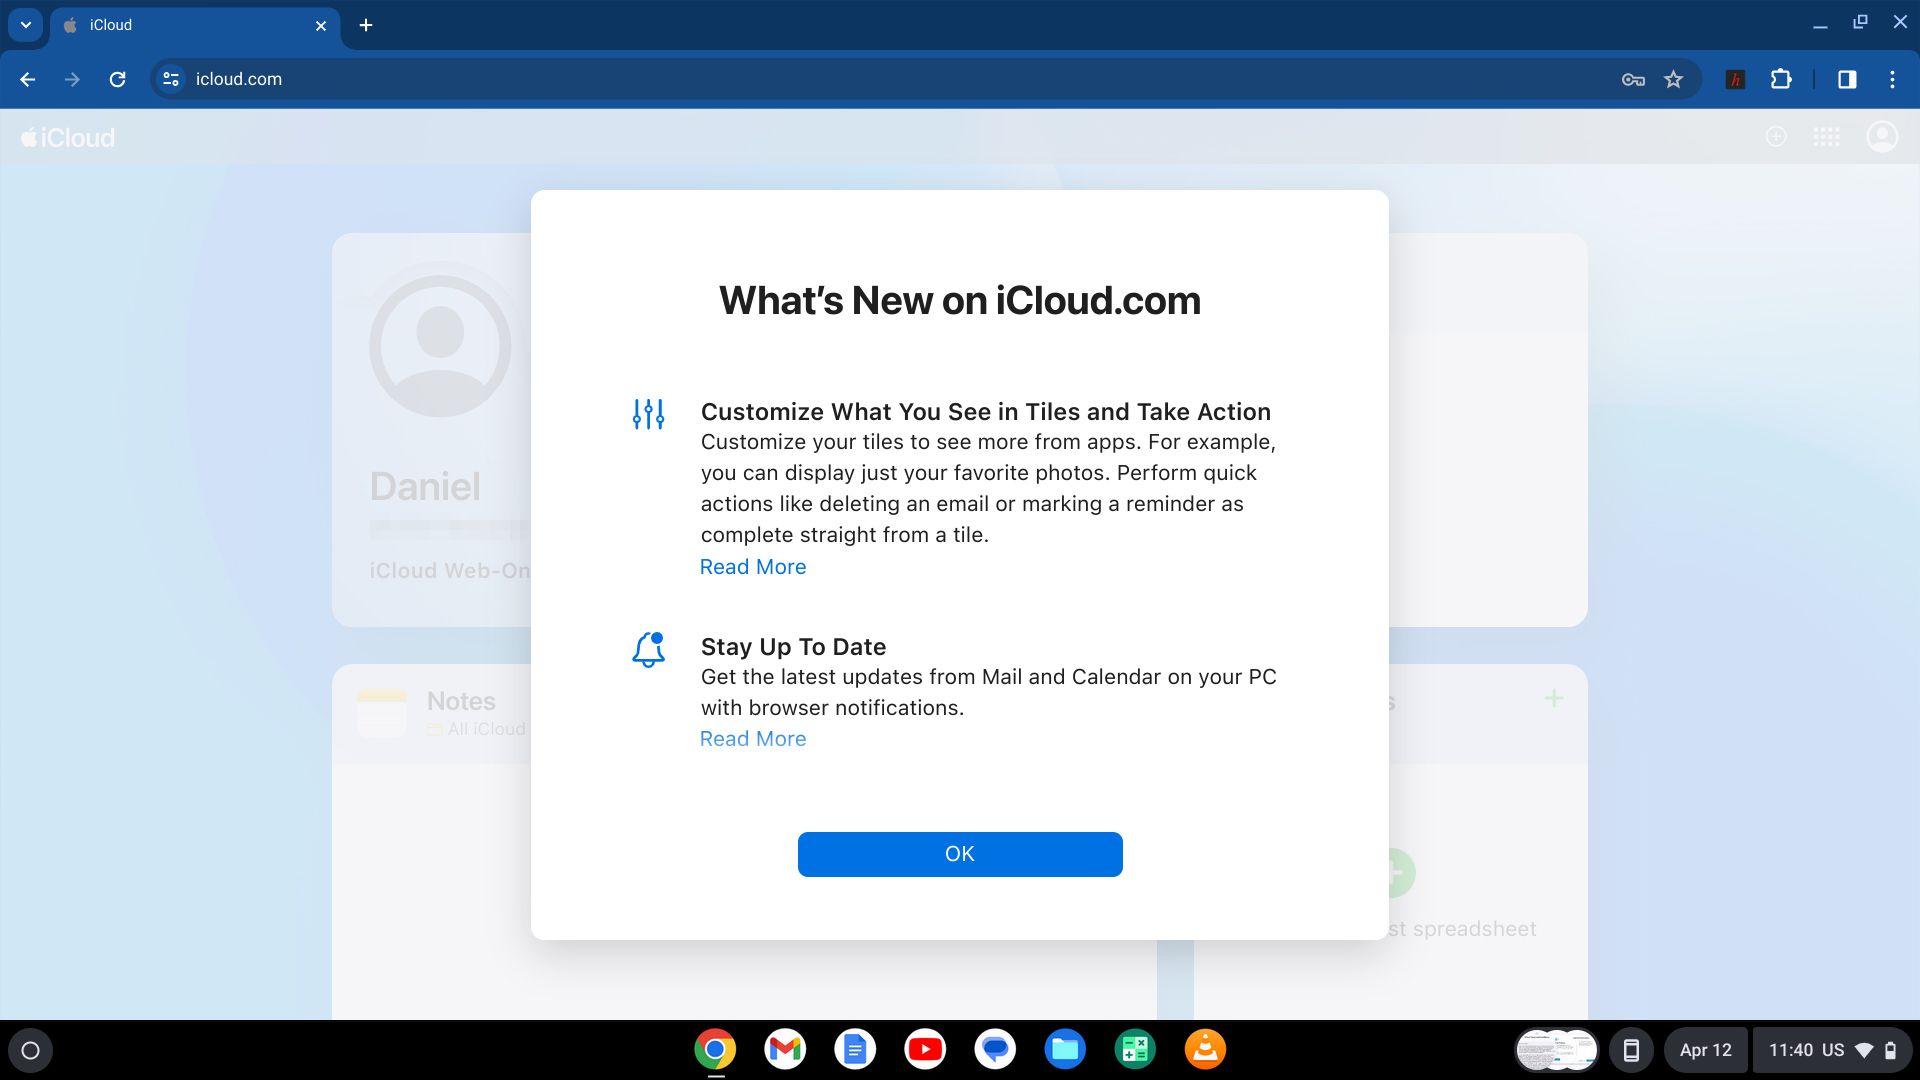
Task: Click the iCloud account avatar
Action: [1882, 137]
